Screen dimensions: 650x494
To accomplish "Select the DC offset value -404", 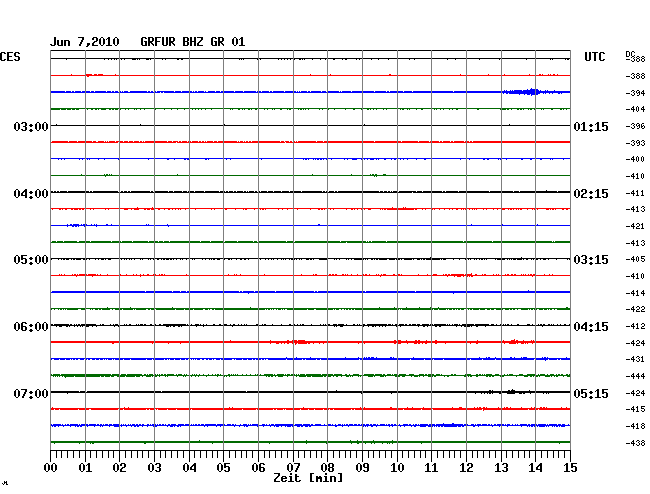I will 635,109.
